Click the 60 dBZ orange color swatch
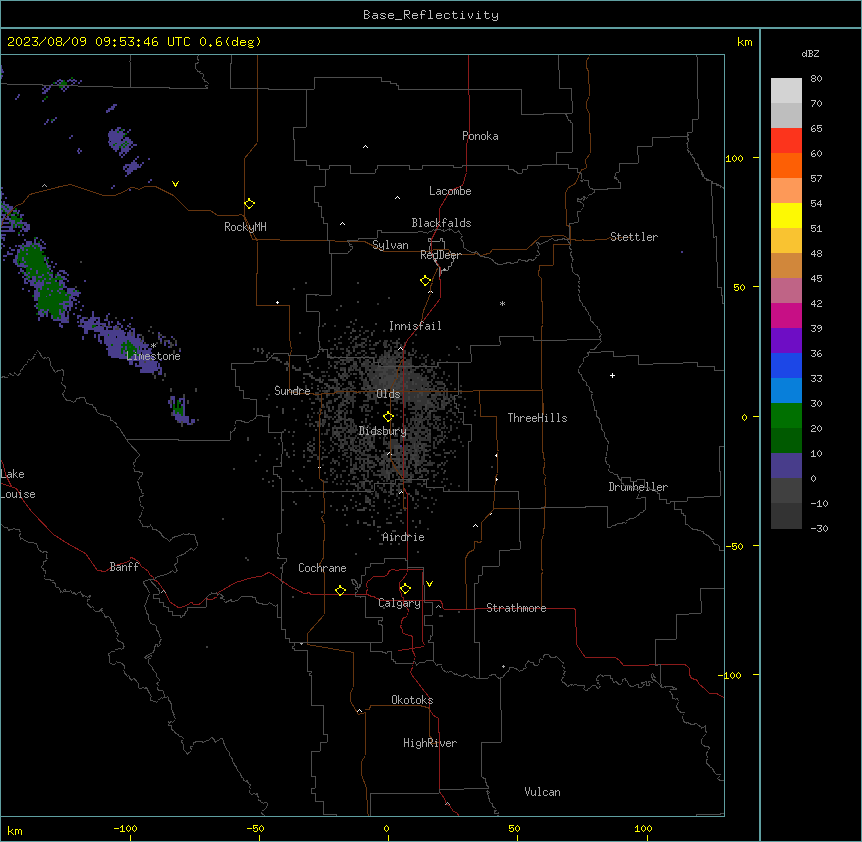The width and height of the screenshot is (862, 842). click(786, 165)
